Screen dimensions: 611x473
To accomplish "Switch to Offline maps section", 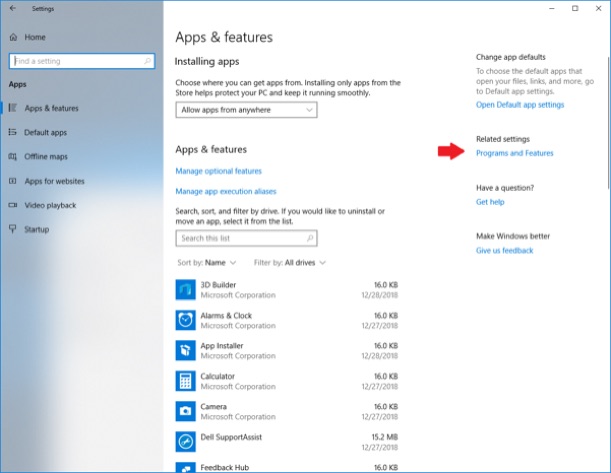I will (47, 156).
